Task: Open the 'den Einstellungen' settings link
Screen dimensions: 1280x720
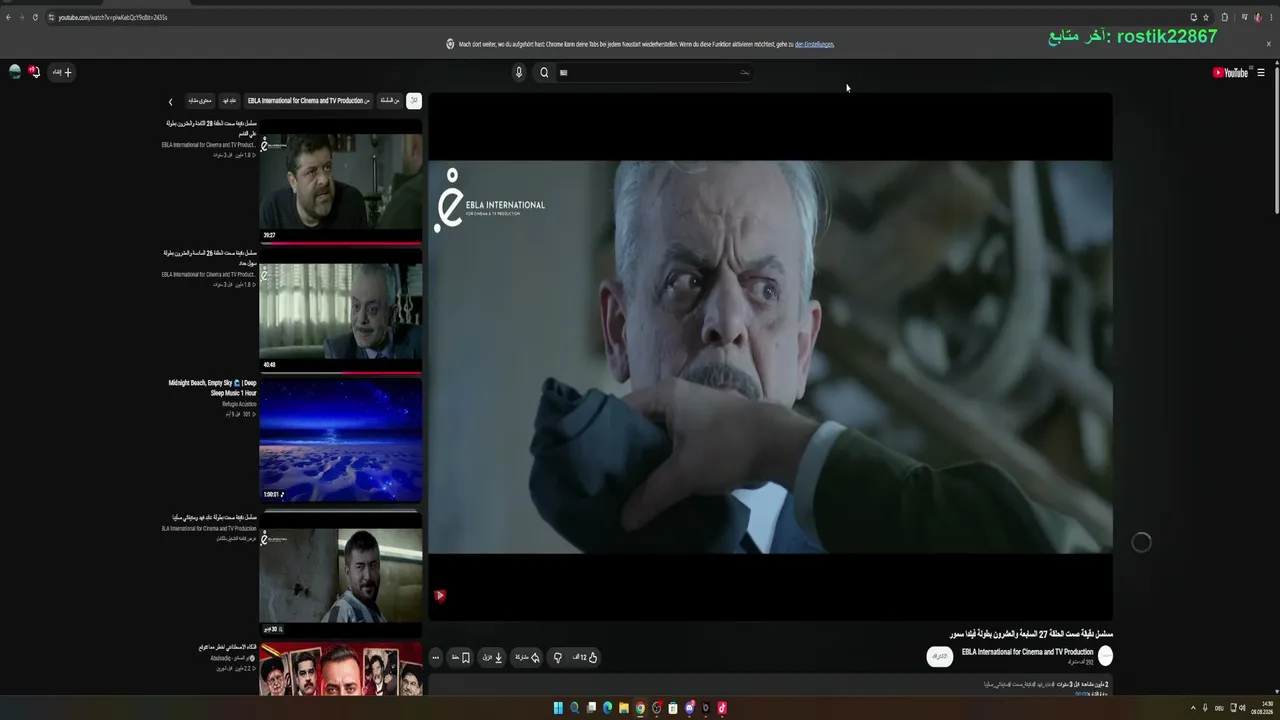Action: (814, 44)
